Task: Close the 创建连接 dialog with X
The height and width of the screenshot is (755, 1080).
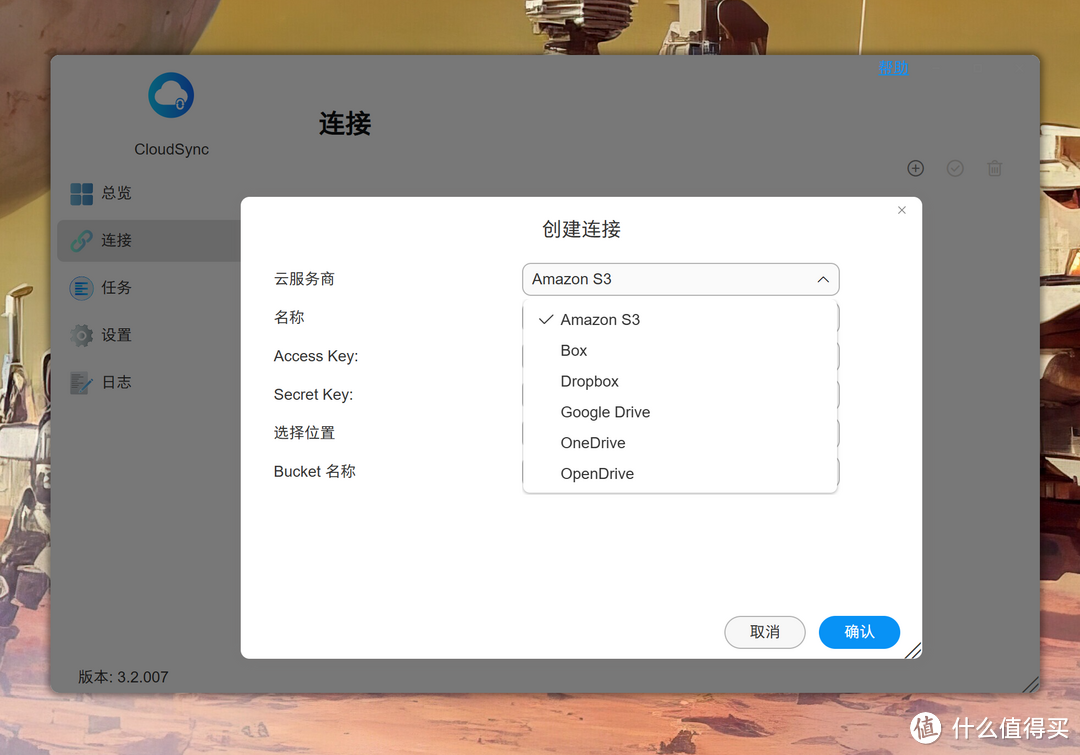Action: [902, 210]
